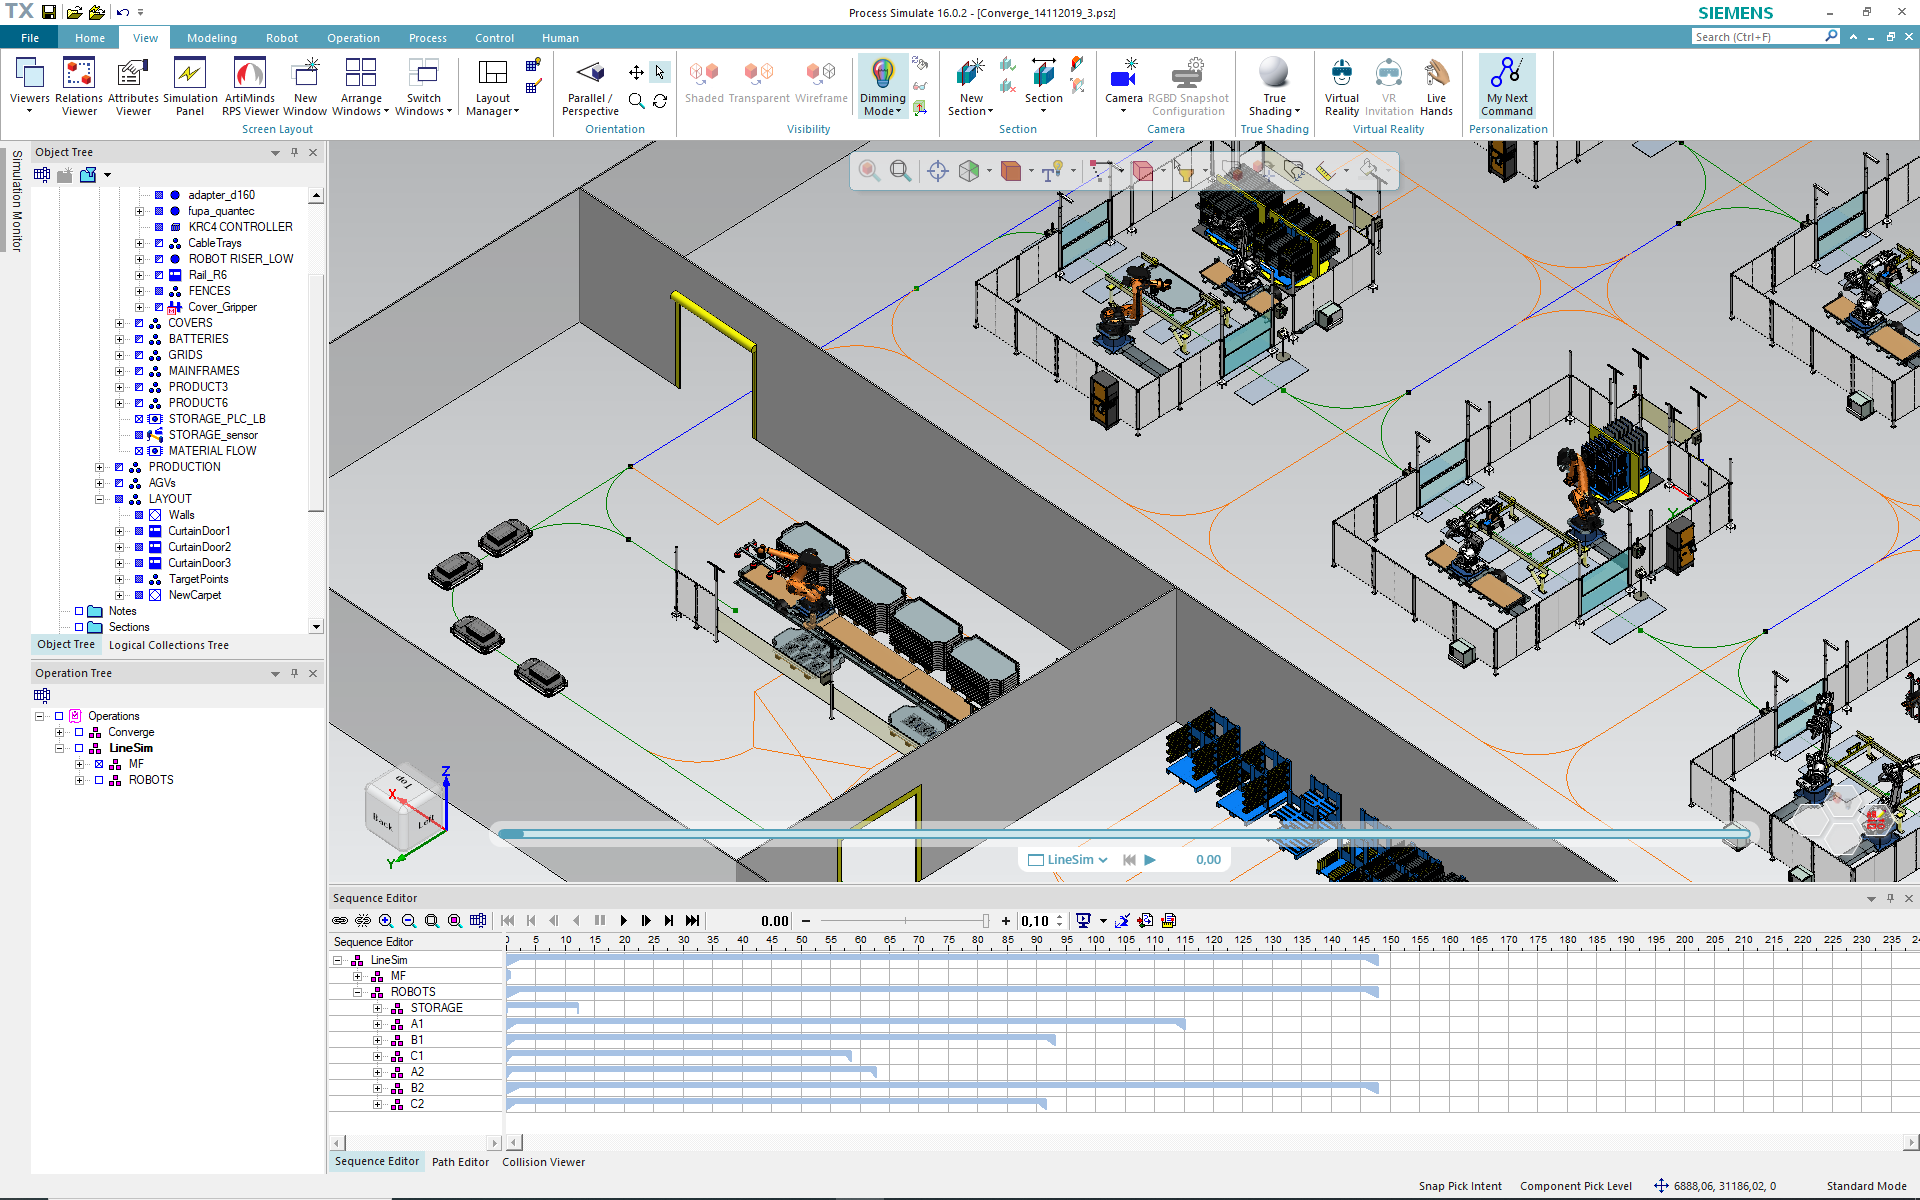Toggle the display box for BATTERIES
The image size is (1920, 1200).
coord(139,339)
